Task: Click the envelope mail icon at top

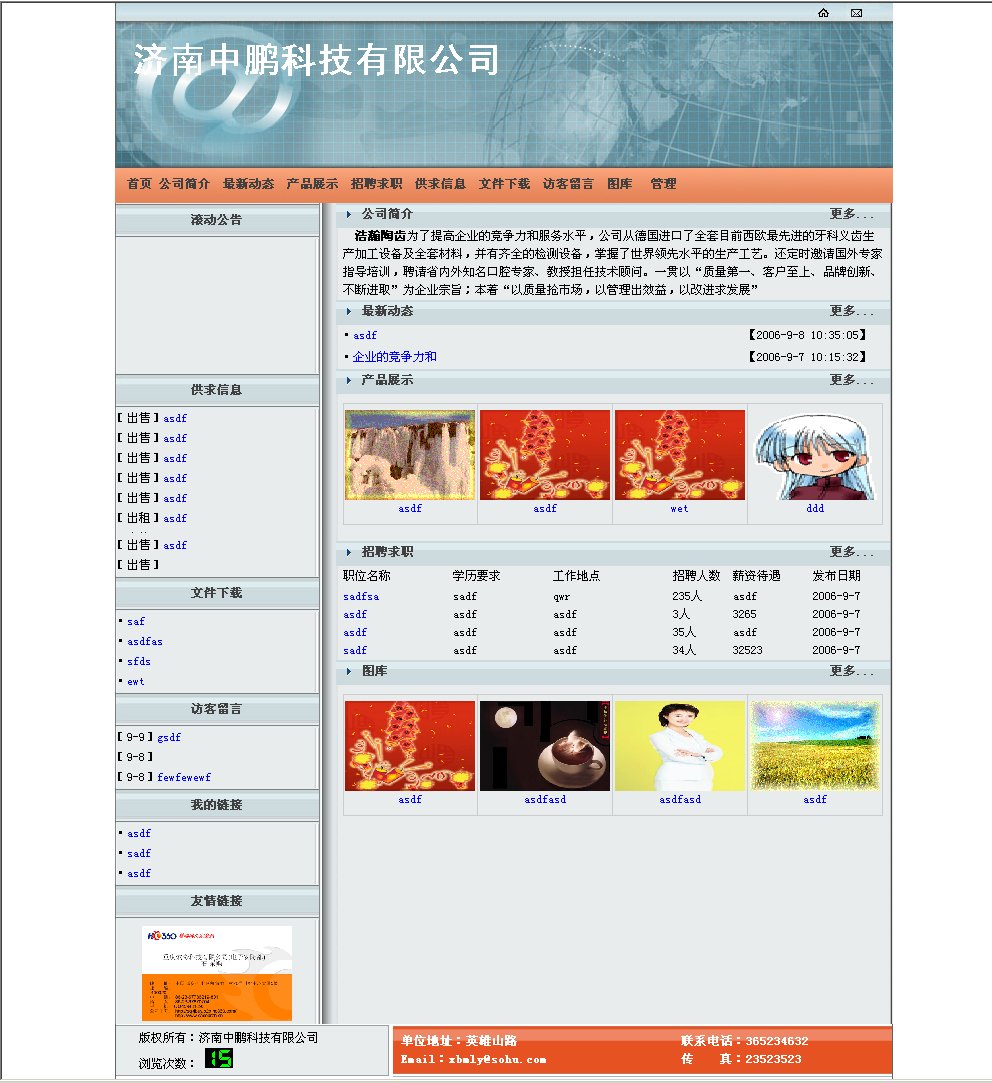Action: [x=856, y=13]
